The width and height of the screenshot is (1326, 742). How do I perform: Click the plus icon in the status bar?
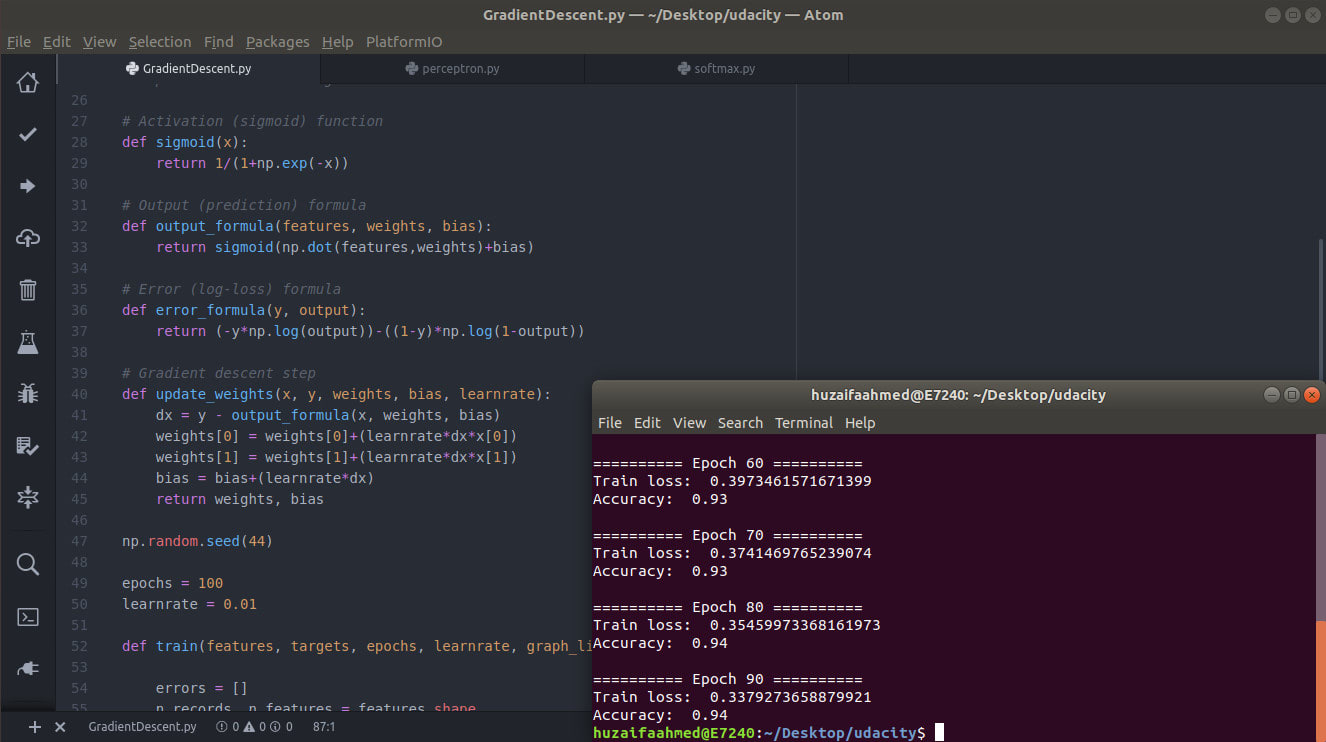click(35, 727)
